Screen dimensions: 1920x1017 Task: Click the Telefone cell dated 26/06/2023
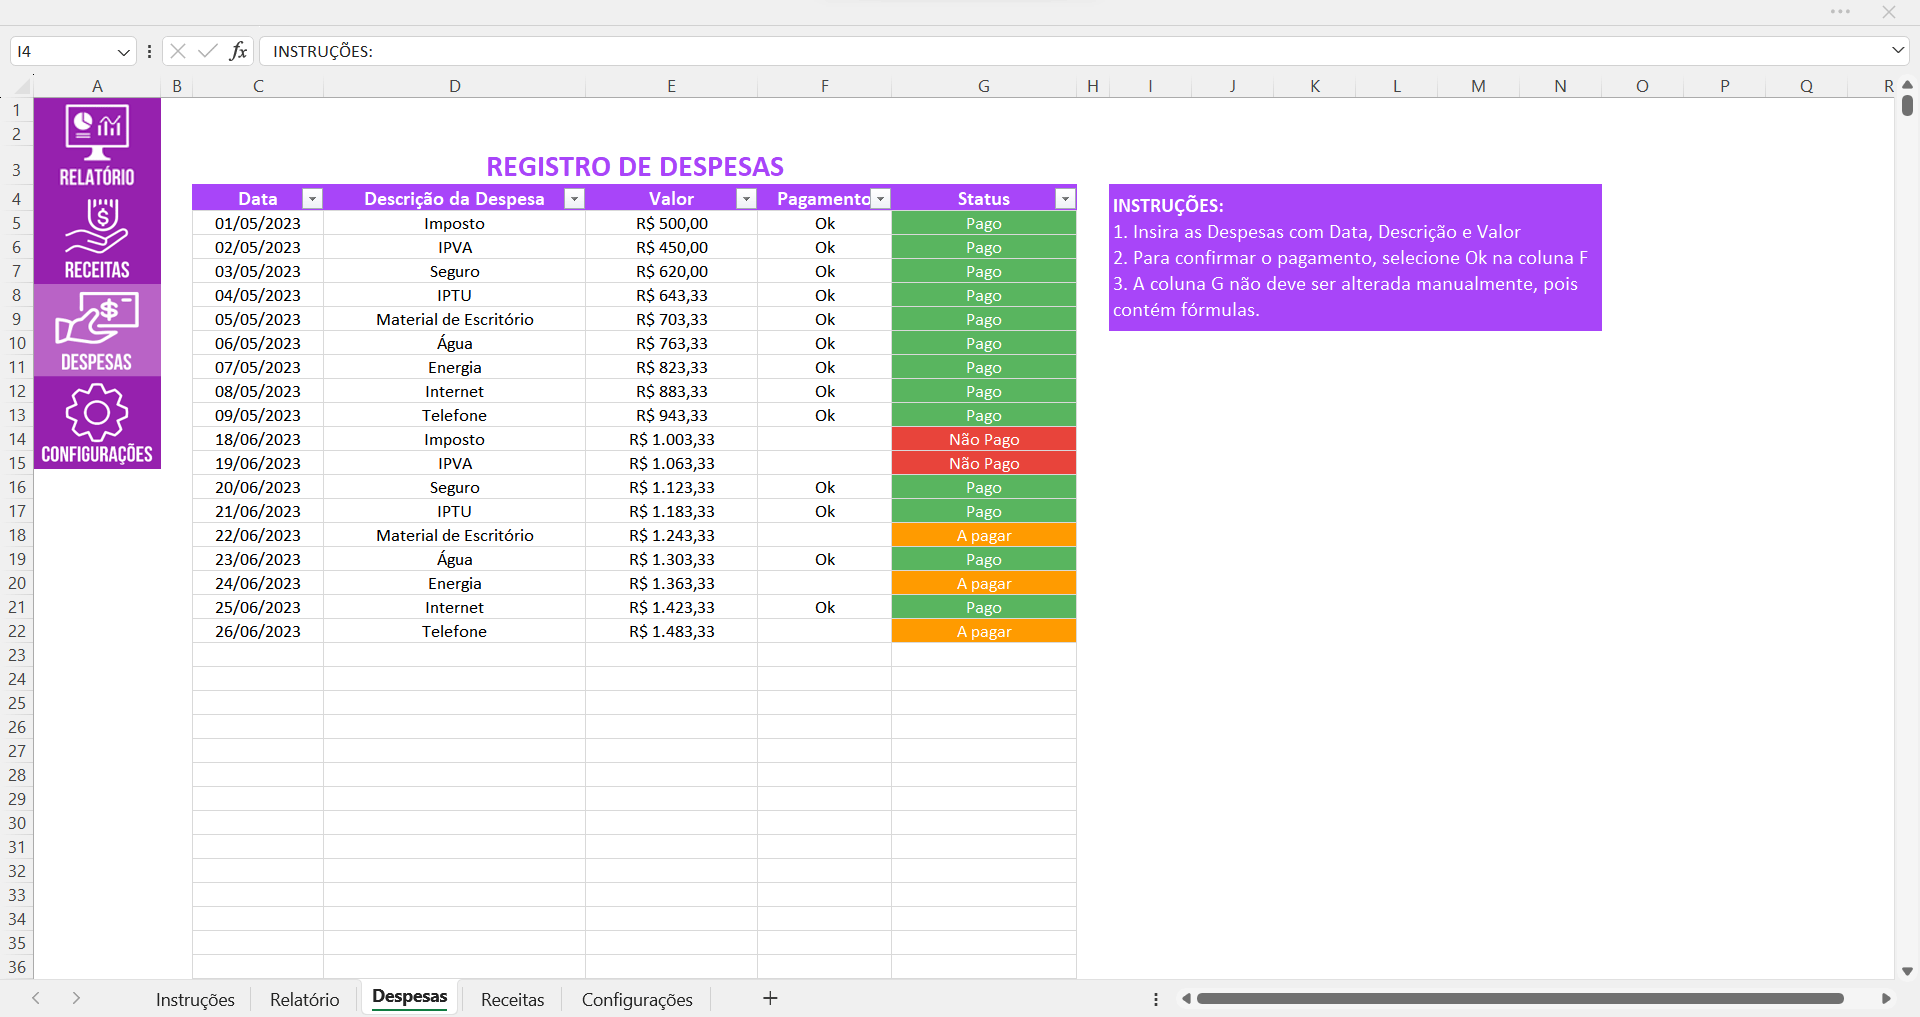[454, 631]
